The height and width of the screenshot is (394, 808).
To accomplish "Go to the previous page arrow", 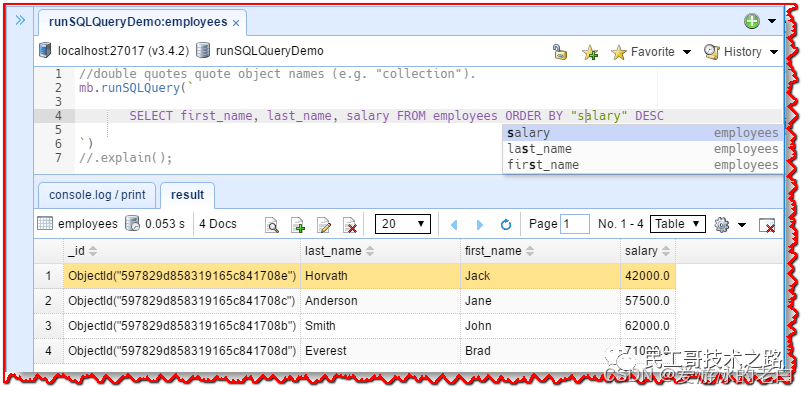I will point(454,225).
